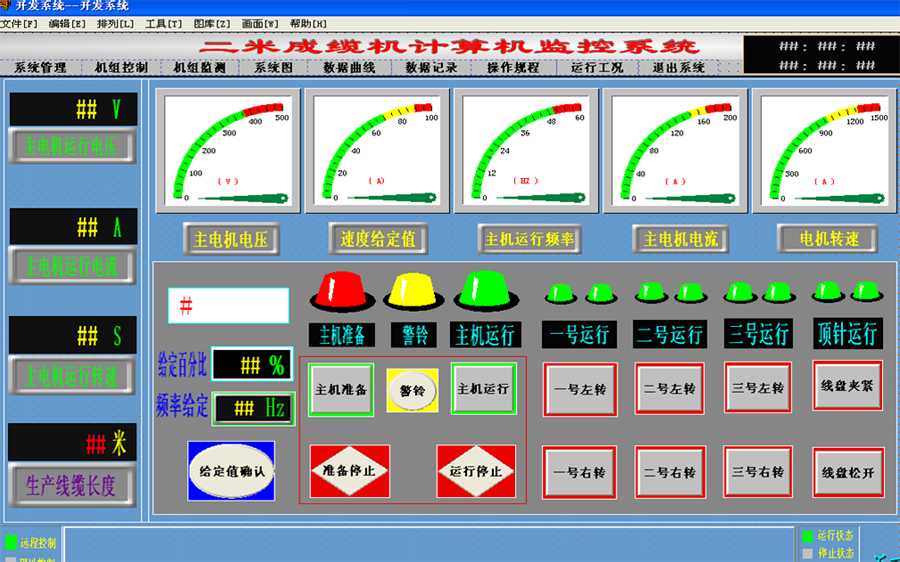Open the 工具[T] menu
This screenshot has height=562, width=900.
point(164,23)
